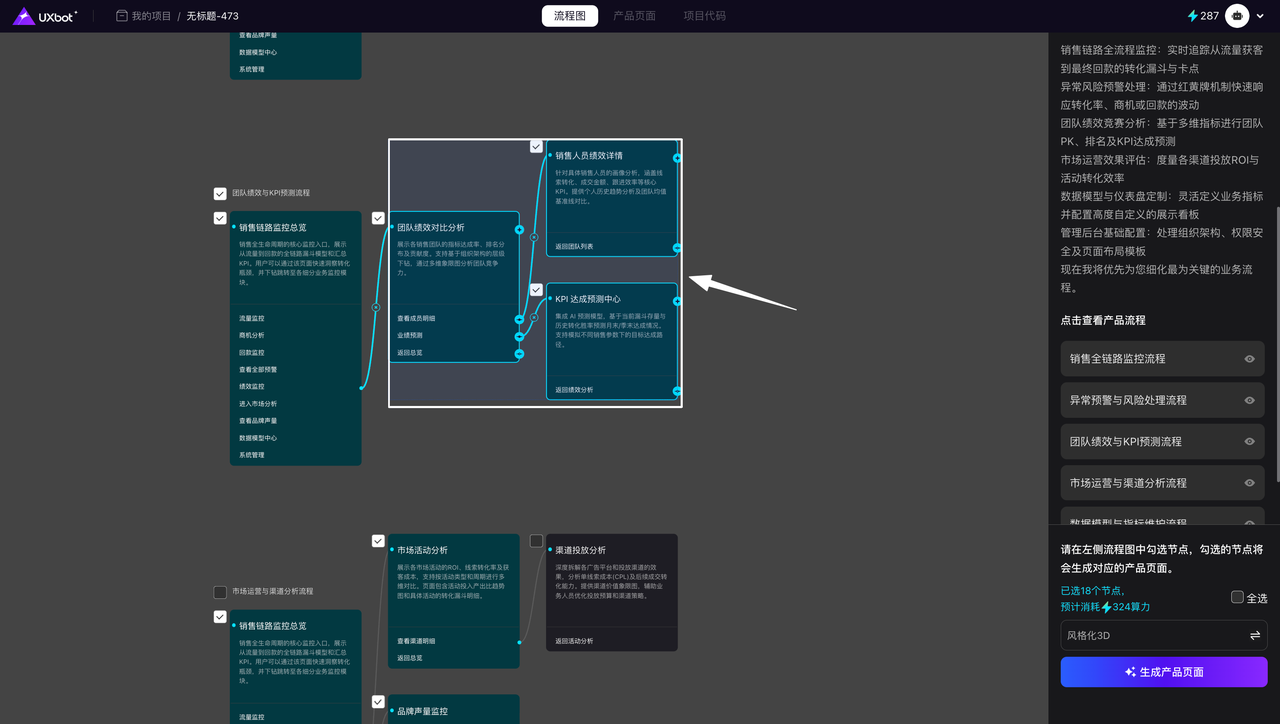Image resolution: width=1280 pixels, height=724 pixels.
Task: Toggle eye icon for 异常预警与风险处理流程
Action: coord(1249,400)
